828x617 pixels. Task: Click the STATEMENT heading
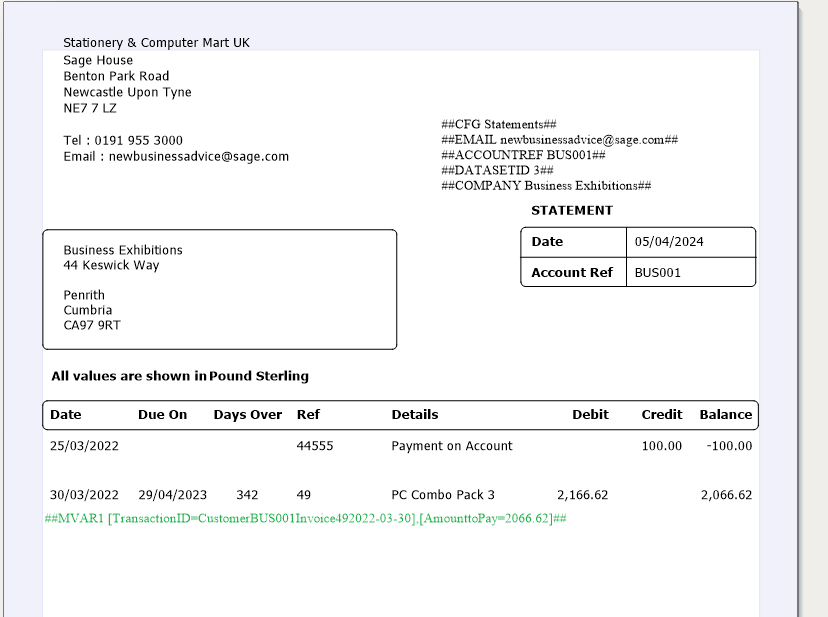pos(572,211)
